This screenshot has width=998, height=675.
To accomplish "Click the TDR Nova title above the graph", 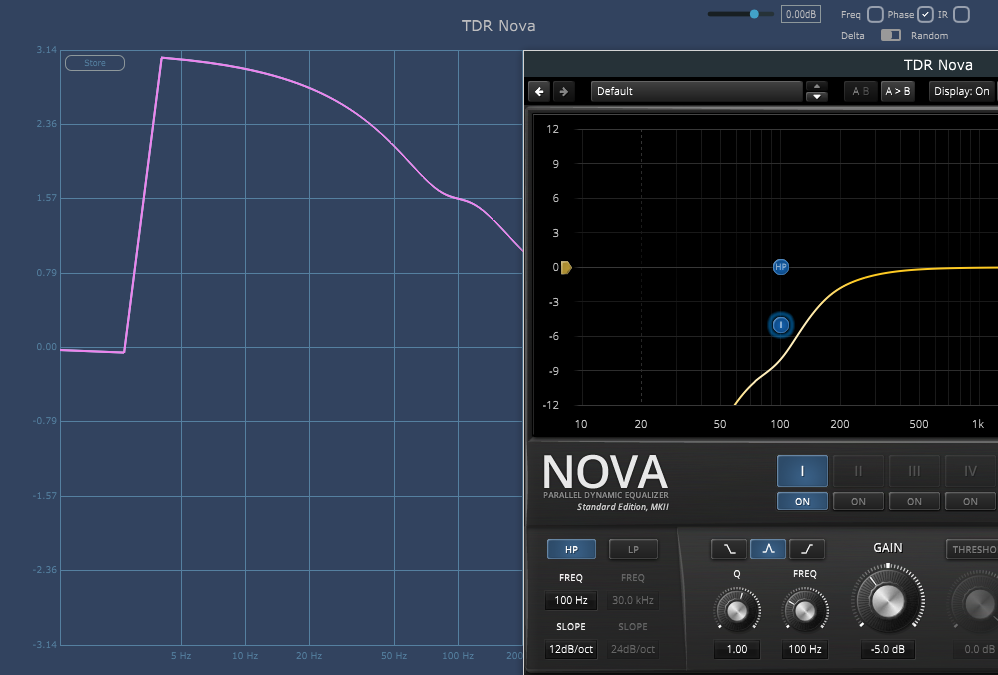I will (498, 26).
